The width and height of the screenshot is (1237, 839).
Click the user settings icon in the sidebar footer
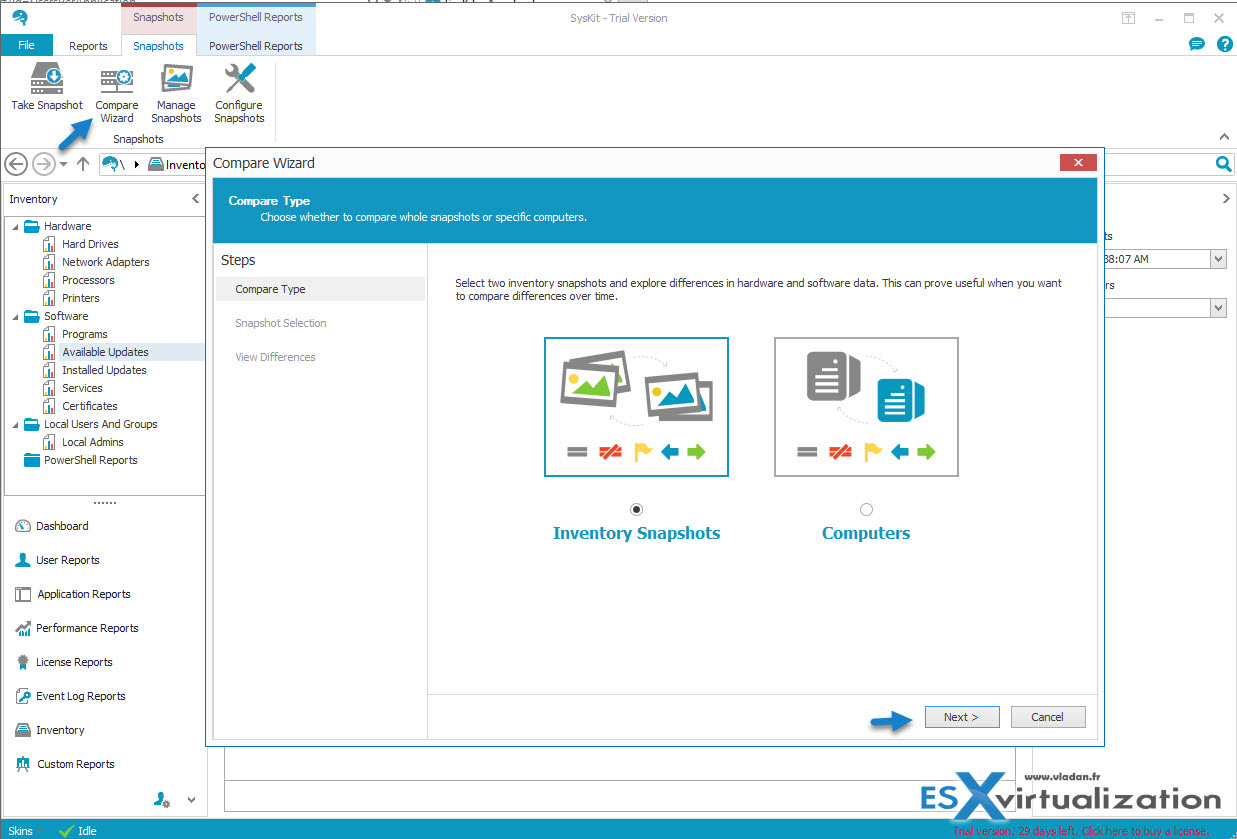coord(162,799)
